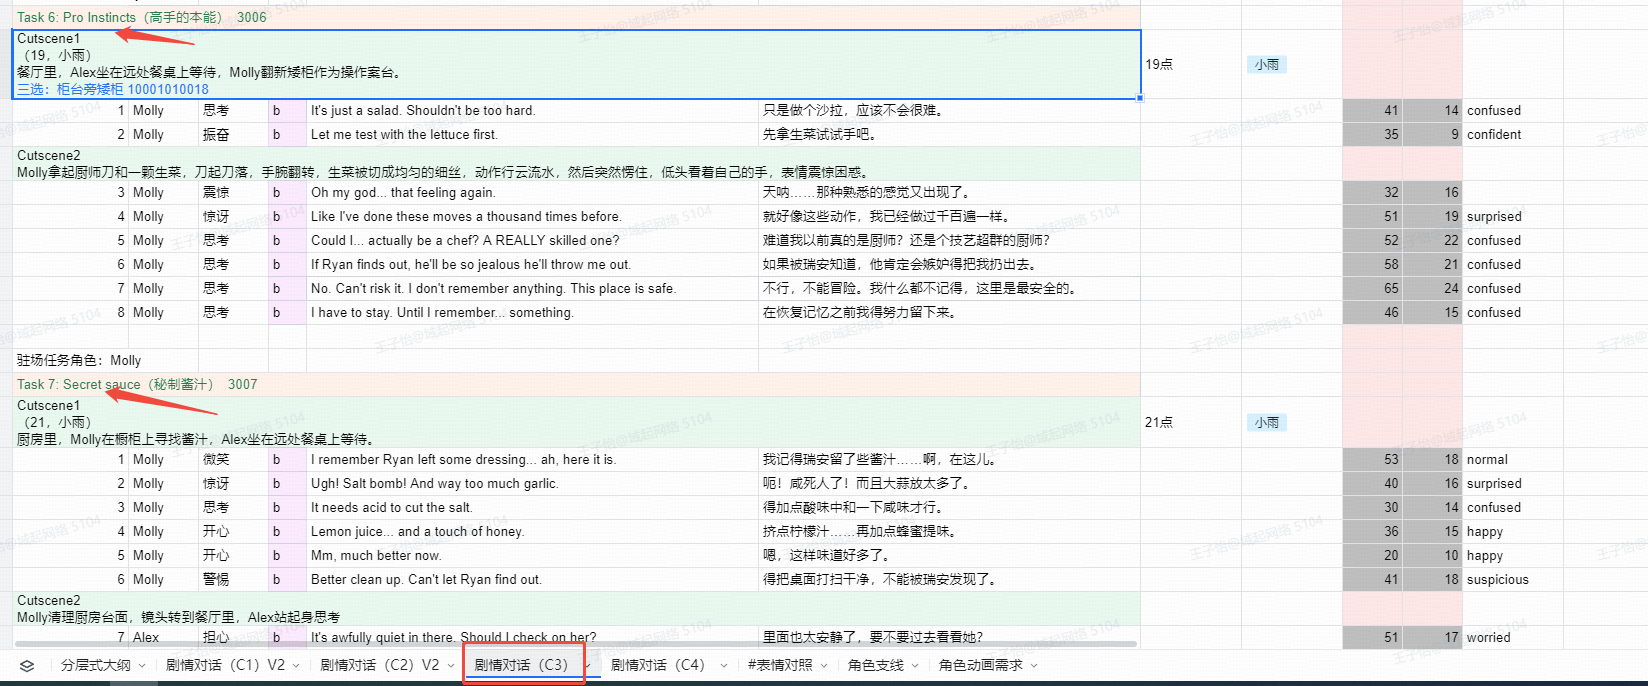Select the 'suspicious' emotion cell

tap(1497, 580)
